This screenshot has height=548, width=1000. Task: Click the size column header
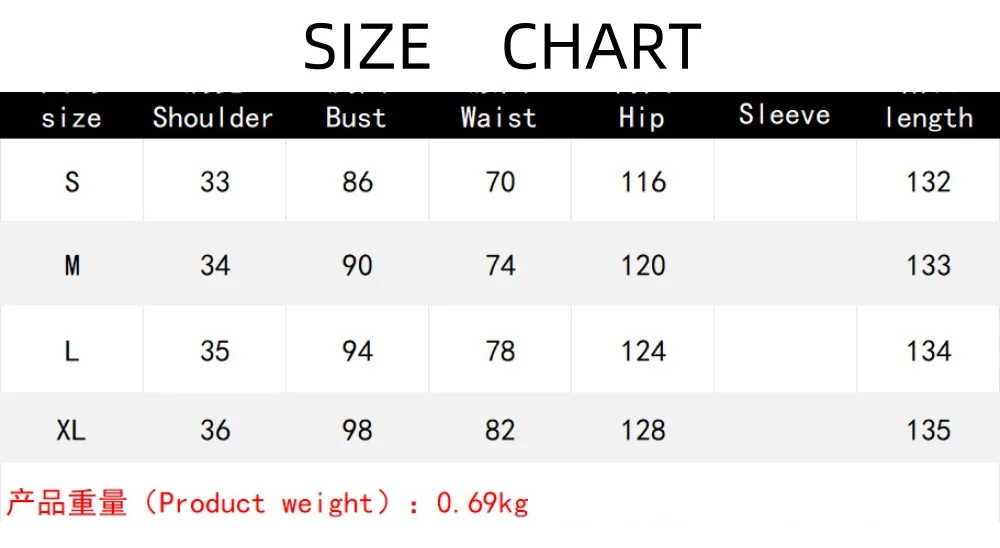tap(71, 118)
